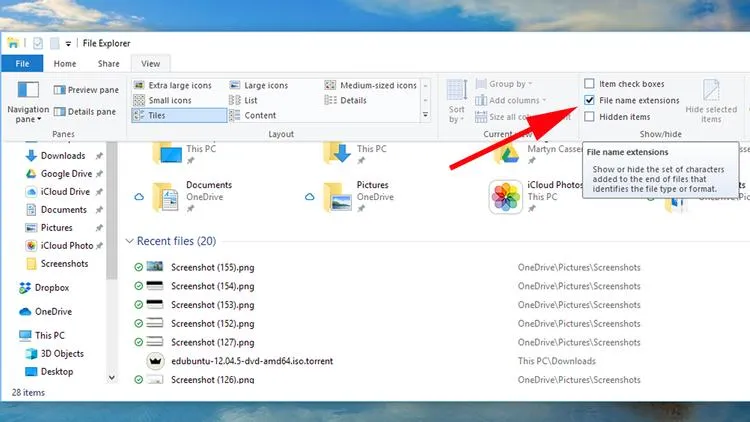Image resolution: width=750 pixels, height=422 pixels.
Task: Toggle the Details pane
Action: [x=85, y=112]
